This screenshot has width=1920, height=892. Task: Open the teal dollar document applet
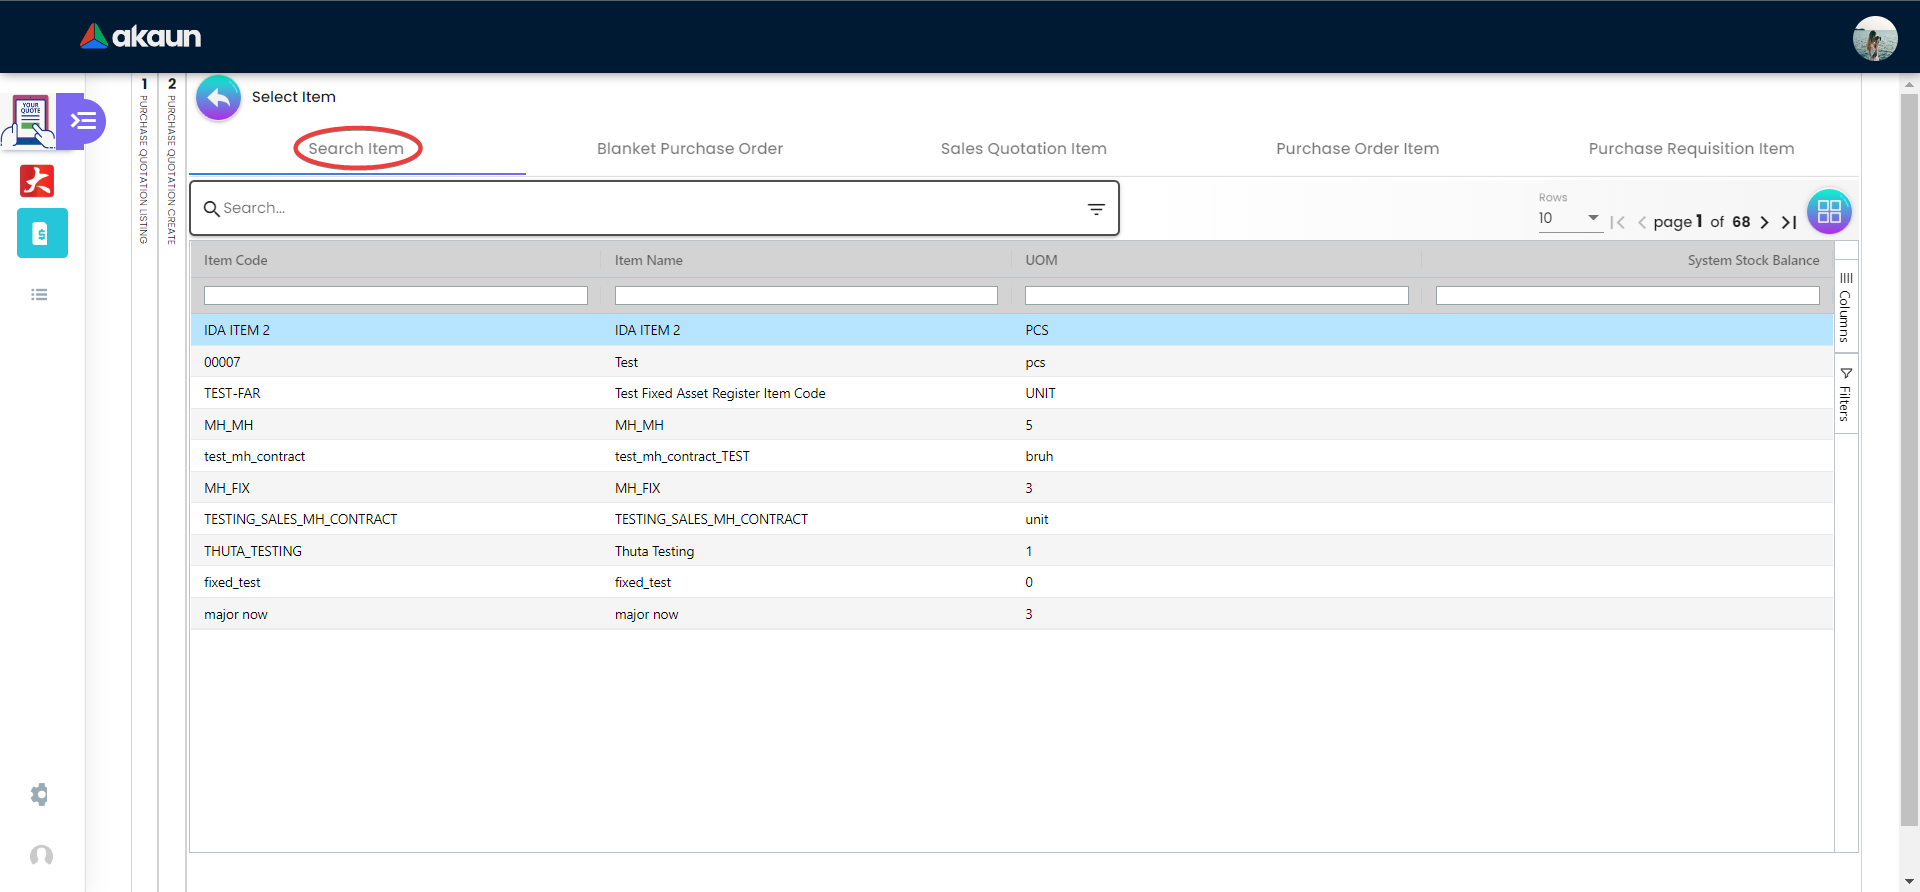point(42,233)
